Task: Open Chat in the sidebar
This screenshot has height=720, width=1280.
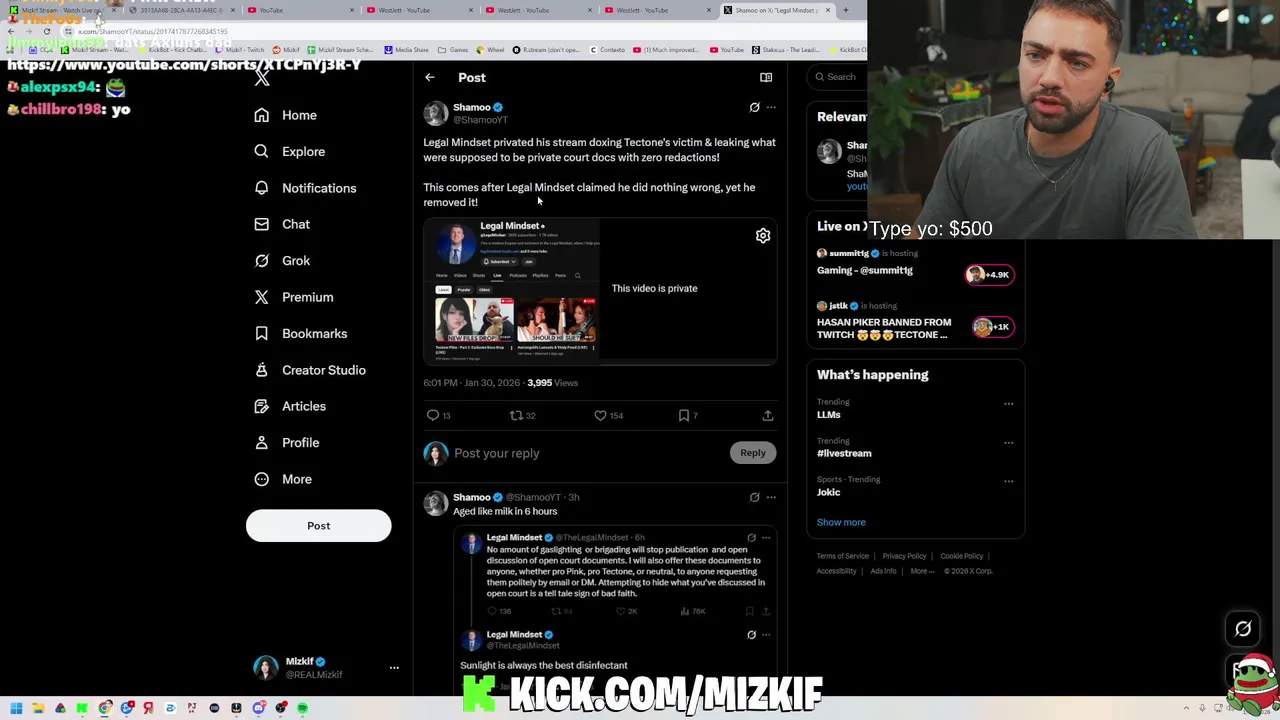Action: (282, 224)
